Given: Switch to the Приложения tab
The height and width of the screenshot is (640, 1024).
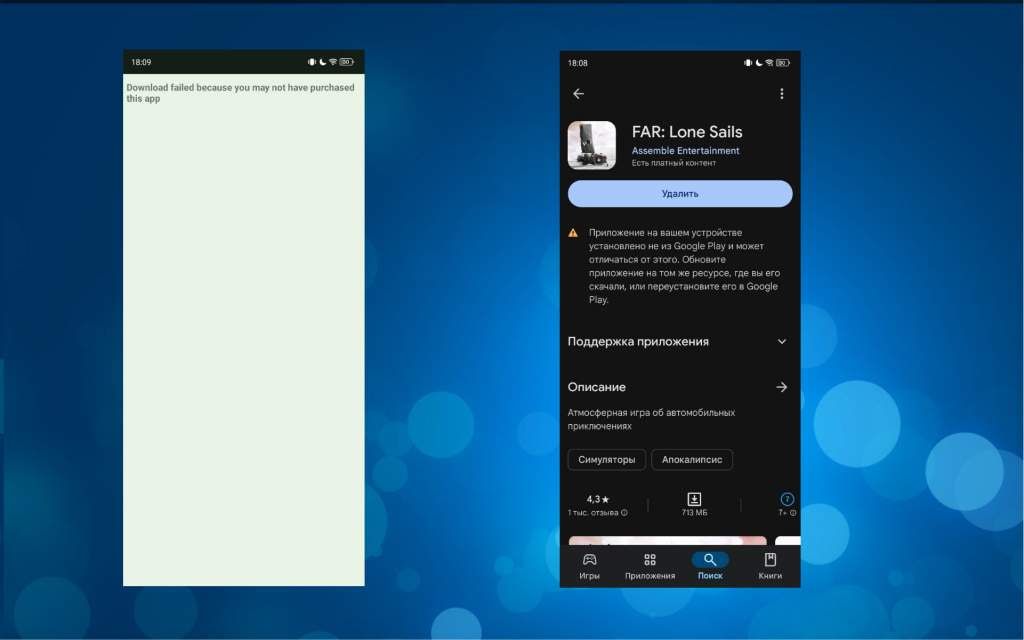Looking at the screenshot, I should 650,566.
